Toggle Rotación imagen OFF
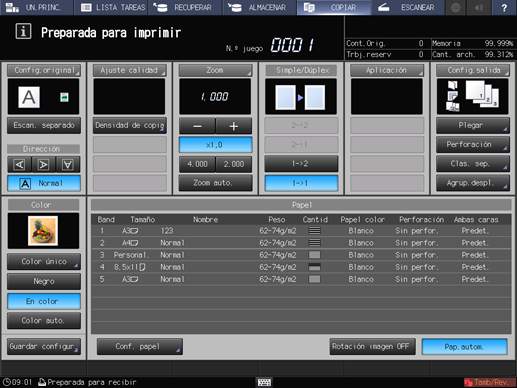This screenshot has height=388, width=517. [372, 347]
